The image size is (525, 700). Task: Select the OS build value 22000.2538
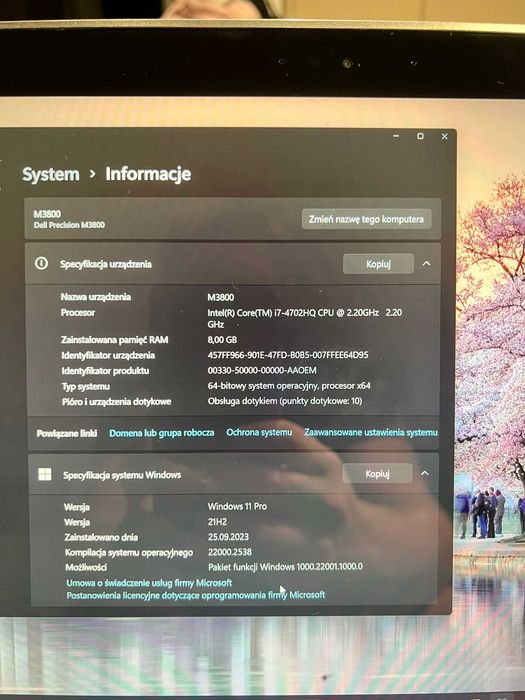point(229,552)
